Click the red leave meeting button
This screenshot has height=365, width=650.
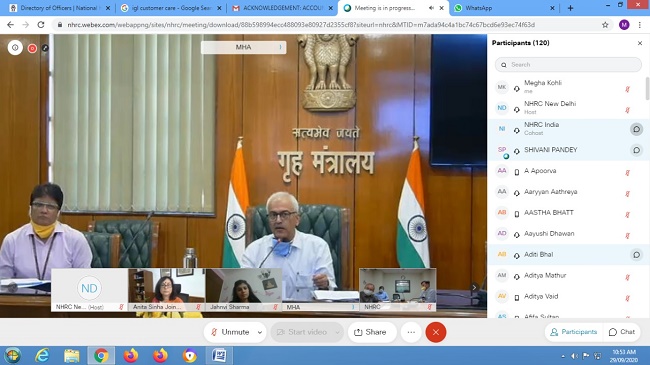click(436, 332)
